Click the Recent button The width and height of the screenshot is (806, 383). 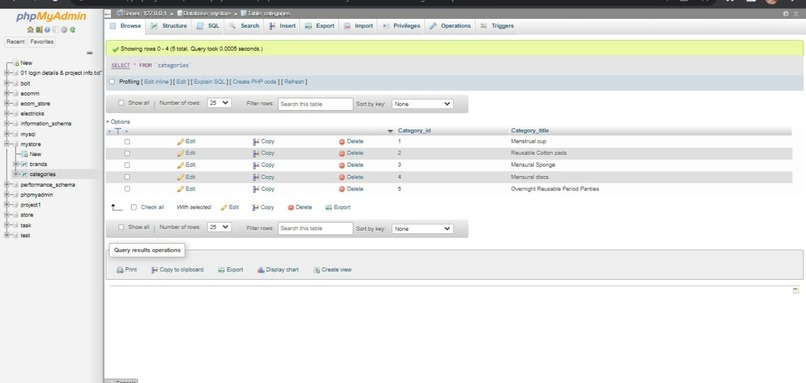point(15,42)
